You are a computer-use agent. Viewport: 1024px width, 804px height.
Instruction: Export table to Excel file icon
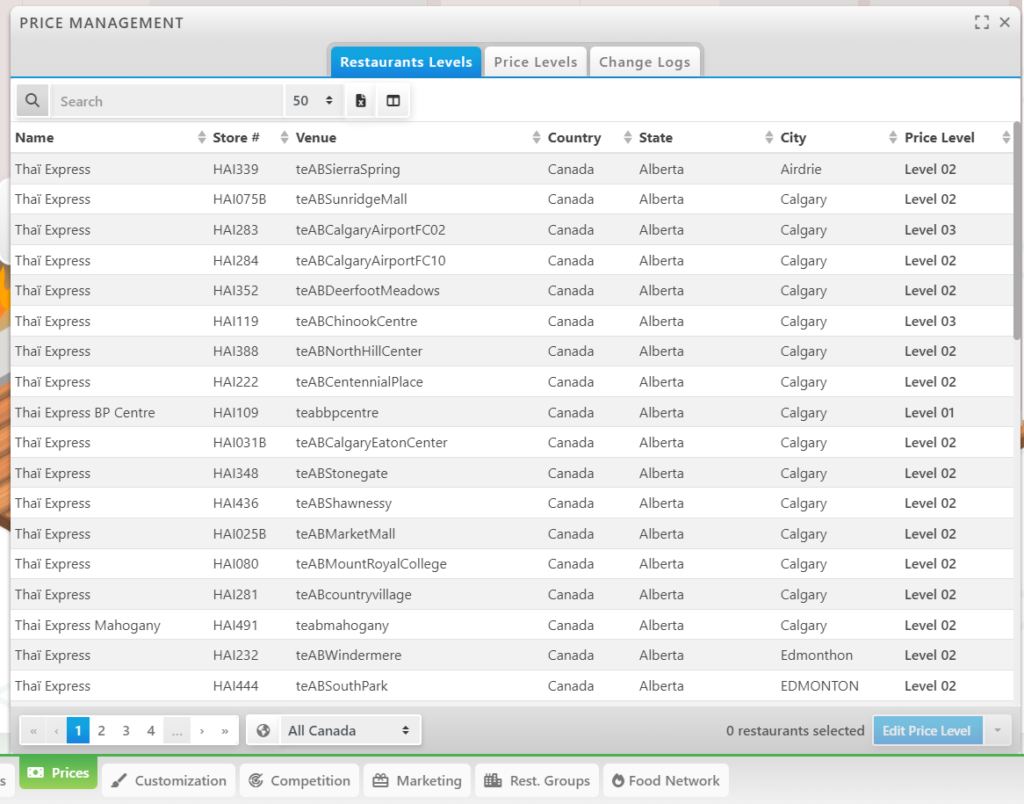click(x=361, y=101)
